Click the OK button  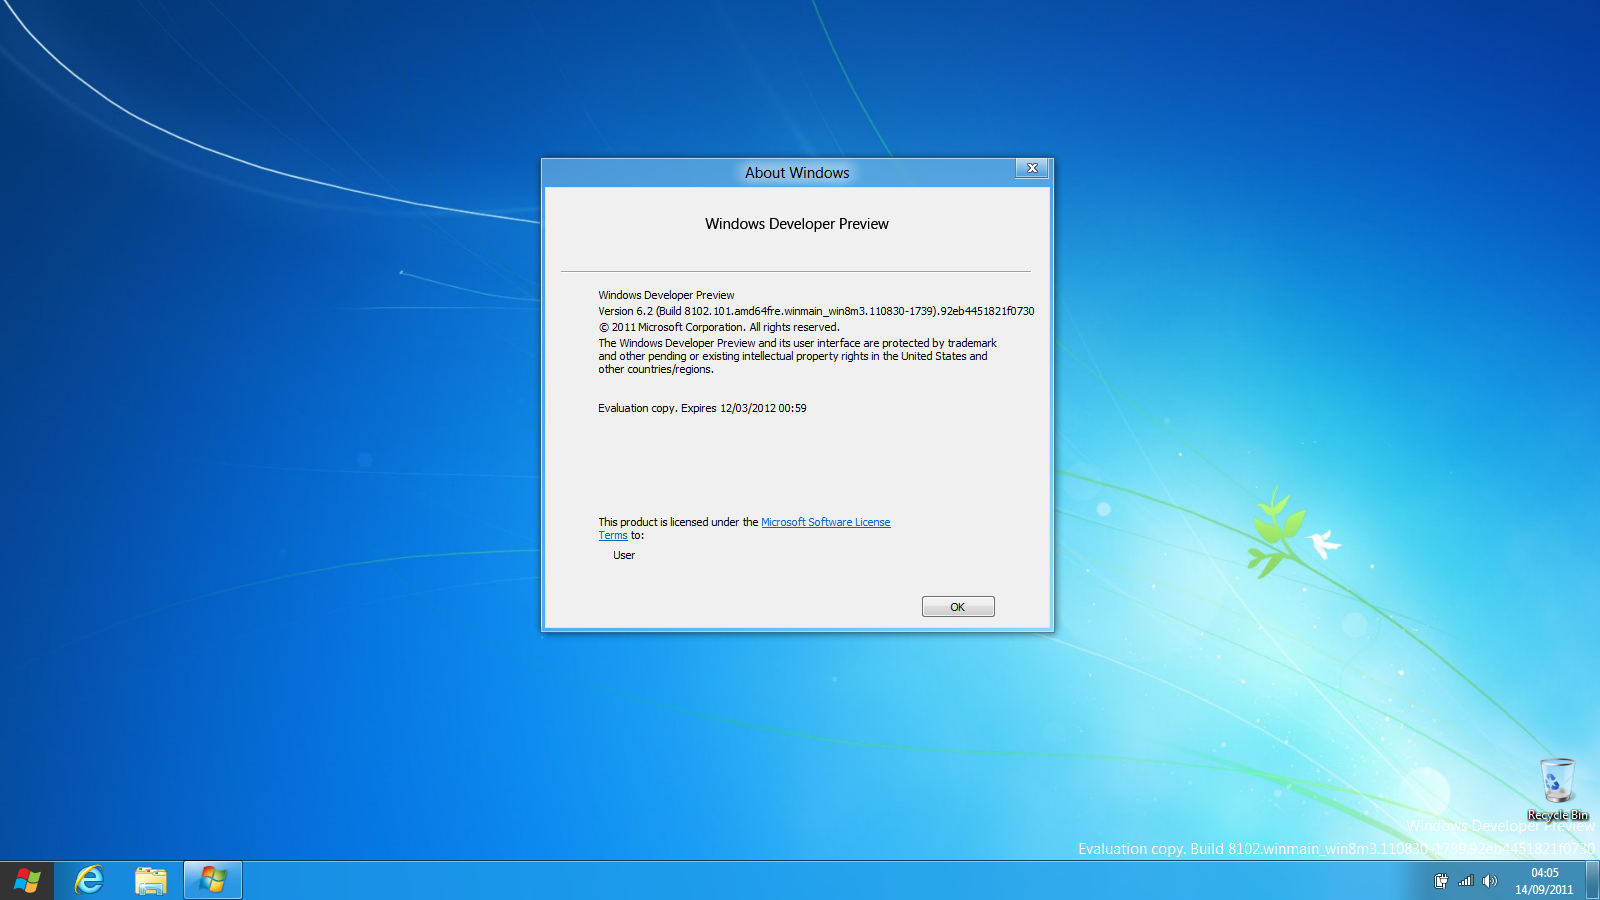pos(958,607)
